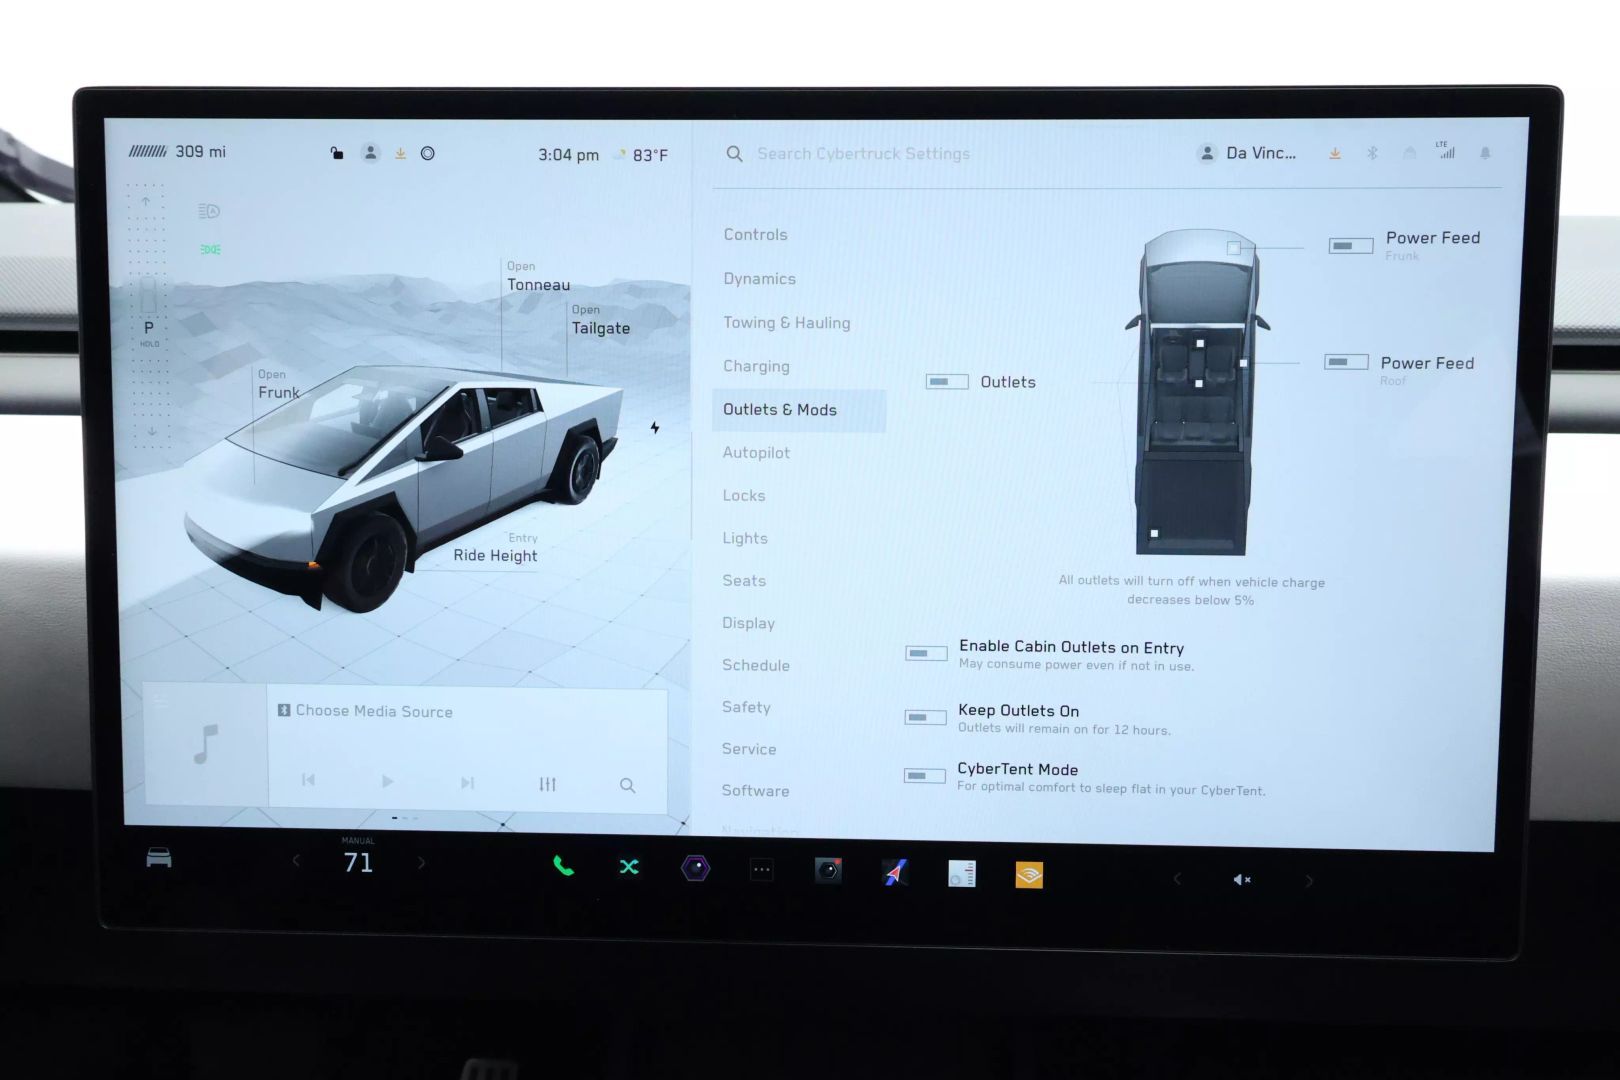The image size is (1620, 1080).
Task: Open the Locks settings
Action: [743, 495]
